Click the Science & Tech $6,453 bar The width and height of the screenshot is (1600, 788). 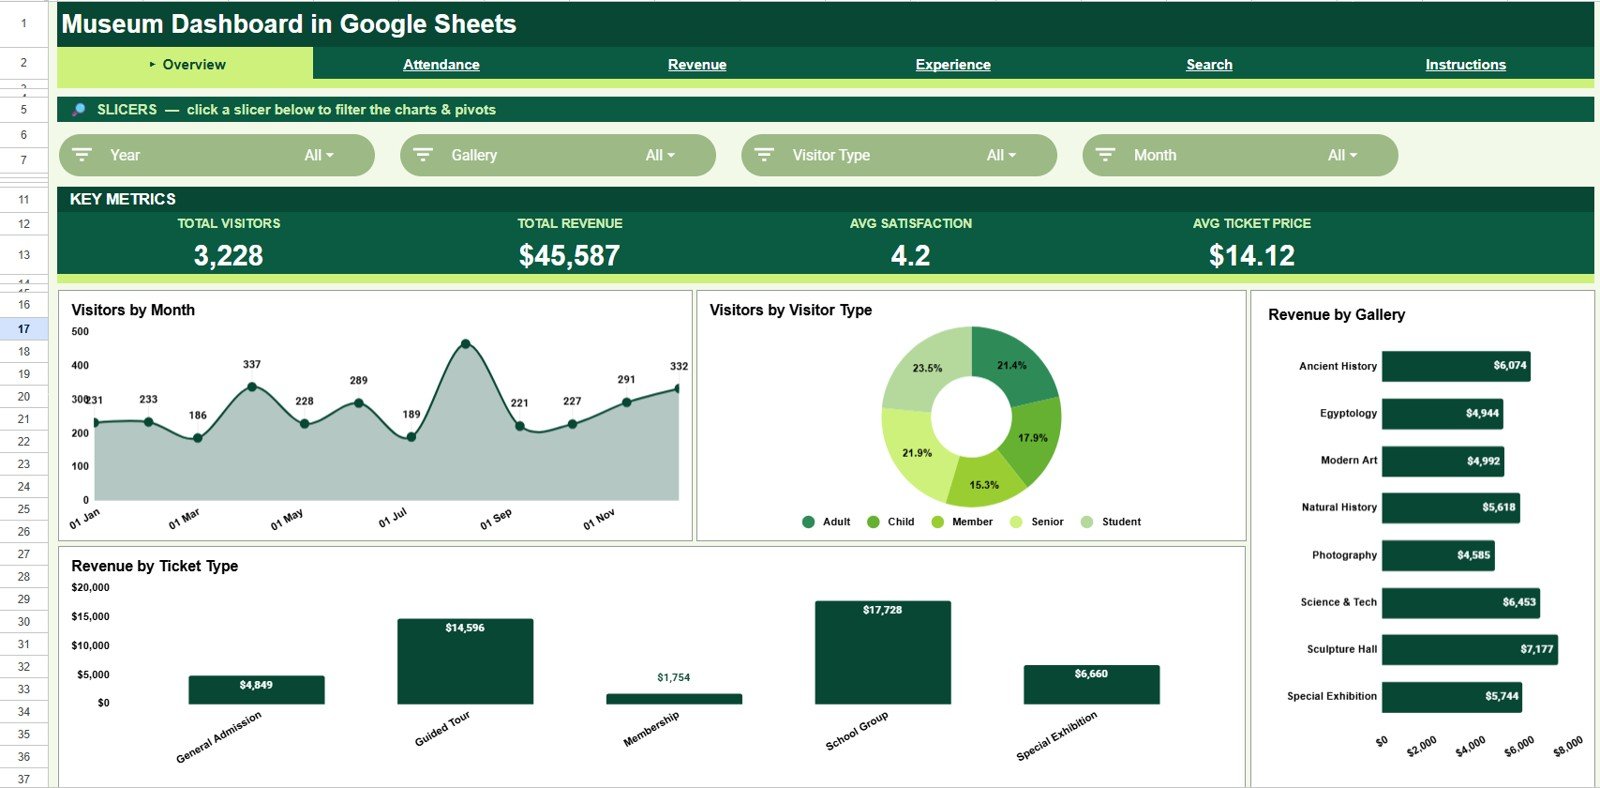tap(1461, 602)
